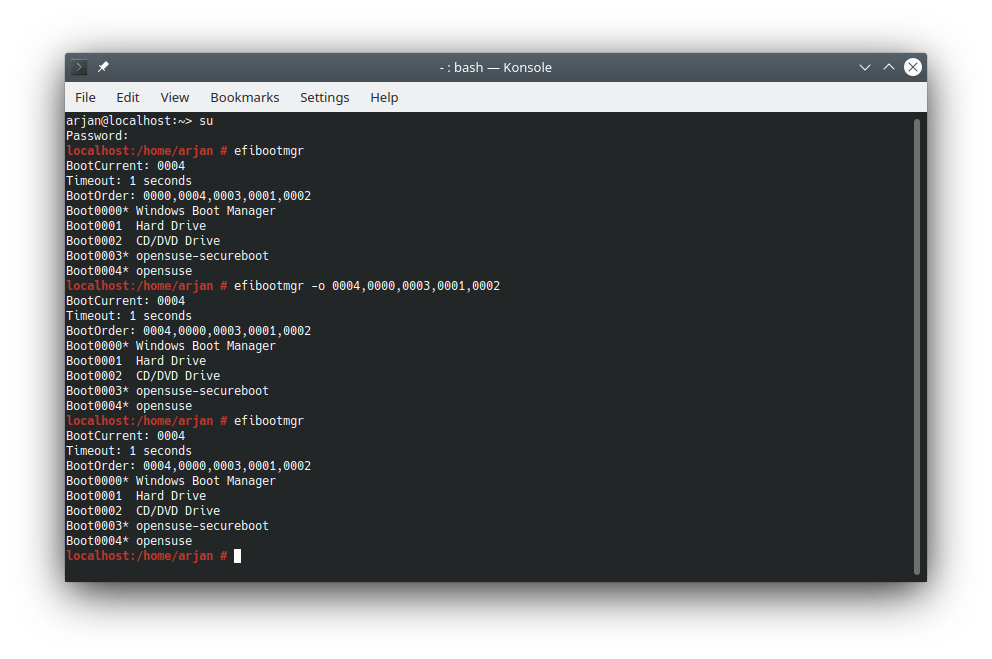Click the window title 'bash — Konsole'

[x=496, y=67]
